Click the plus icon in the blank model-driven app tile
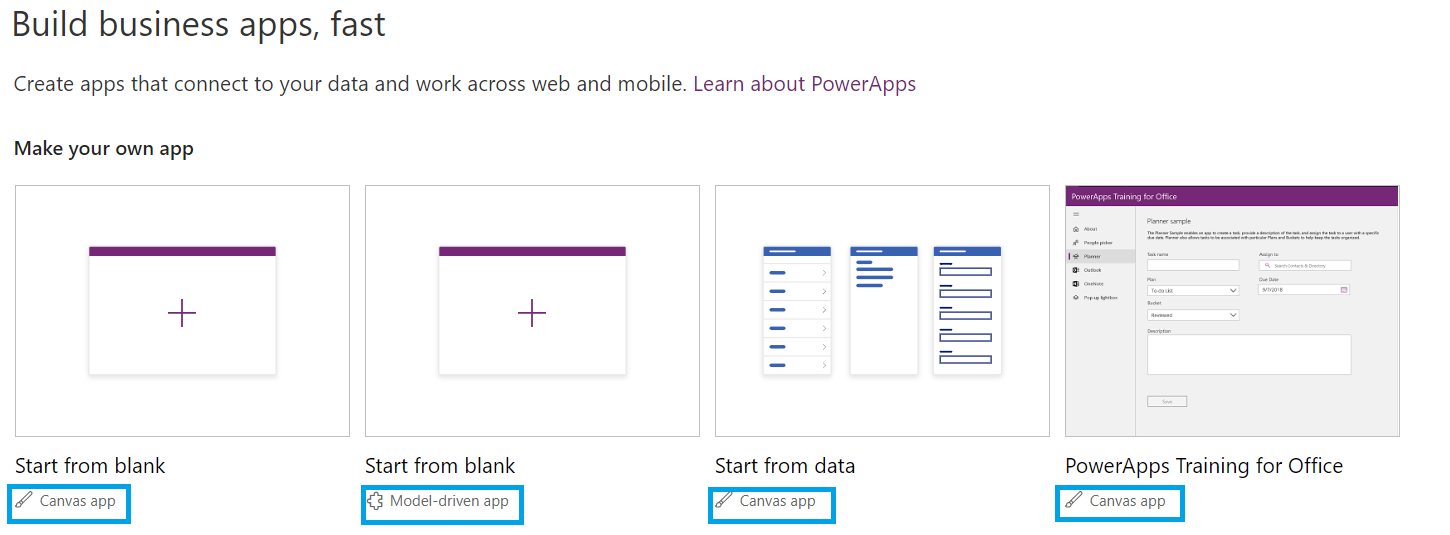Screen dimensions: 1450x535 pos(532,313)
